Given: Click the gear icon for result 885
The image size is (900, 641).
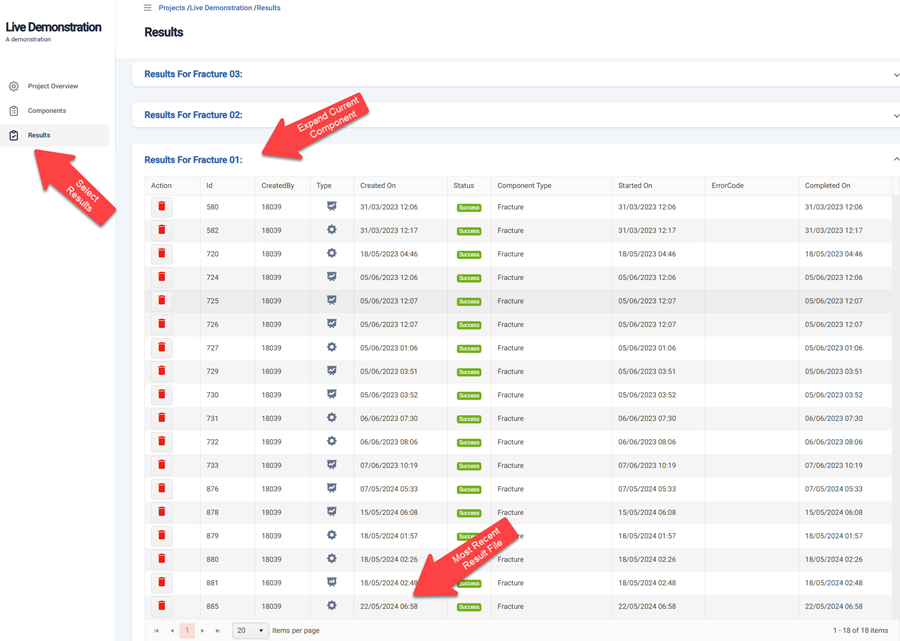Looking at the screenshot, I should (x=331, y=606).
